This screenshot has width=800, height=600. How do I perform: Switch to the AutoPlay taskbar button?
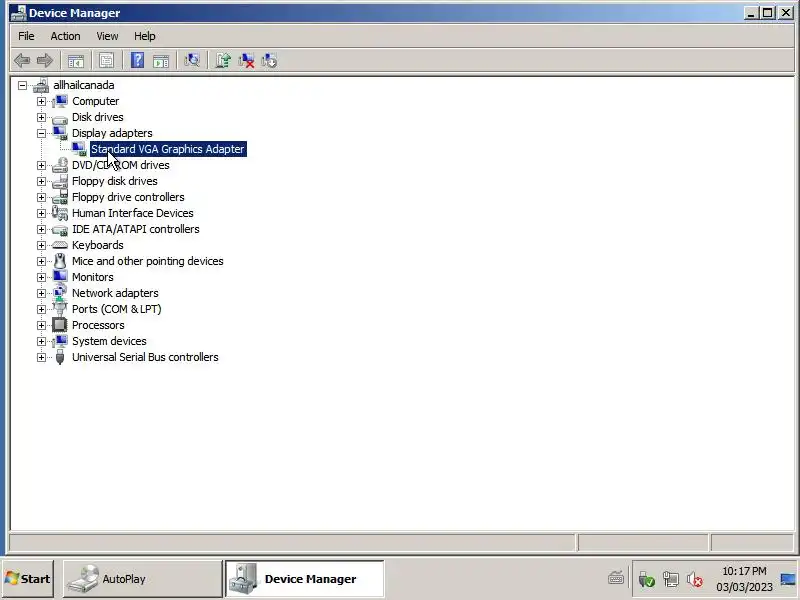click(142, 579)
